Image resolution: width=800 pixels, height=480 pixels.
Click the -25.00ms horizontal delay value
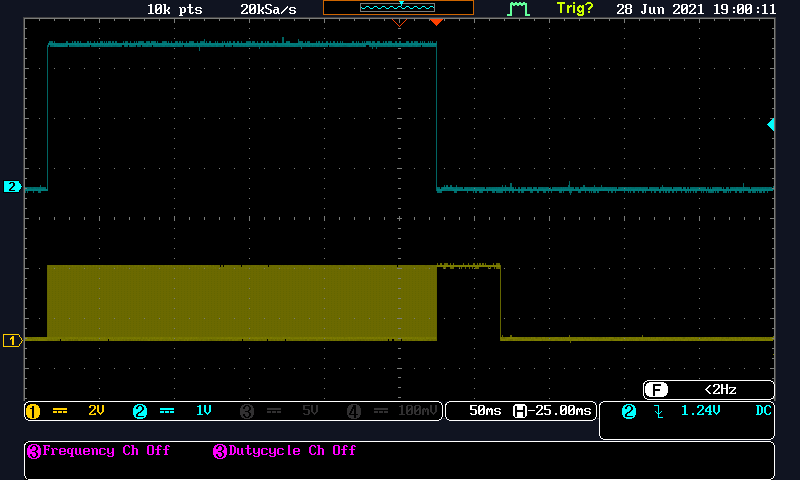pos(560,411)
